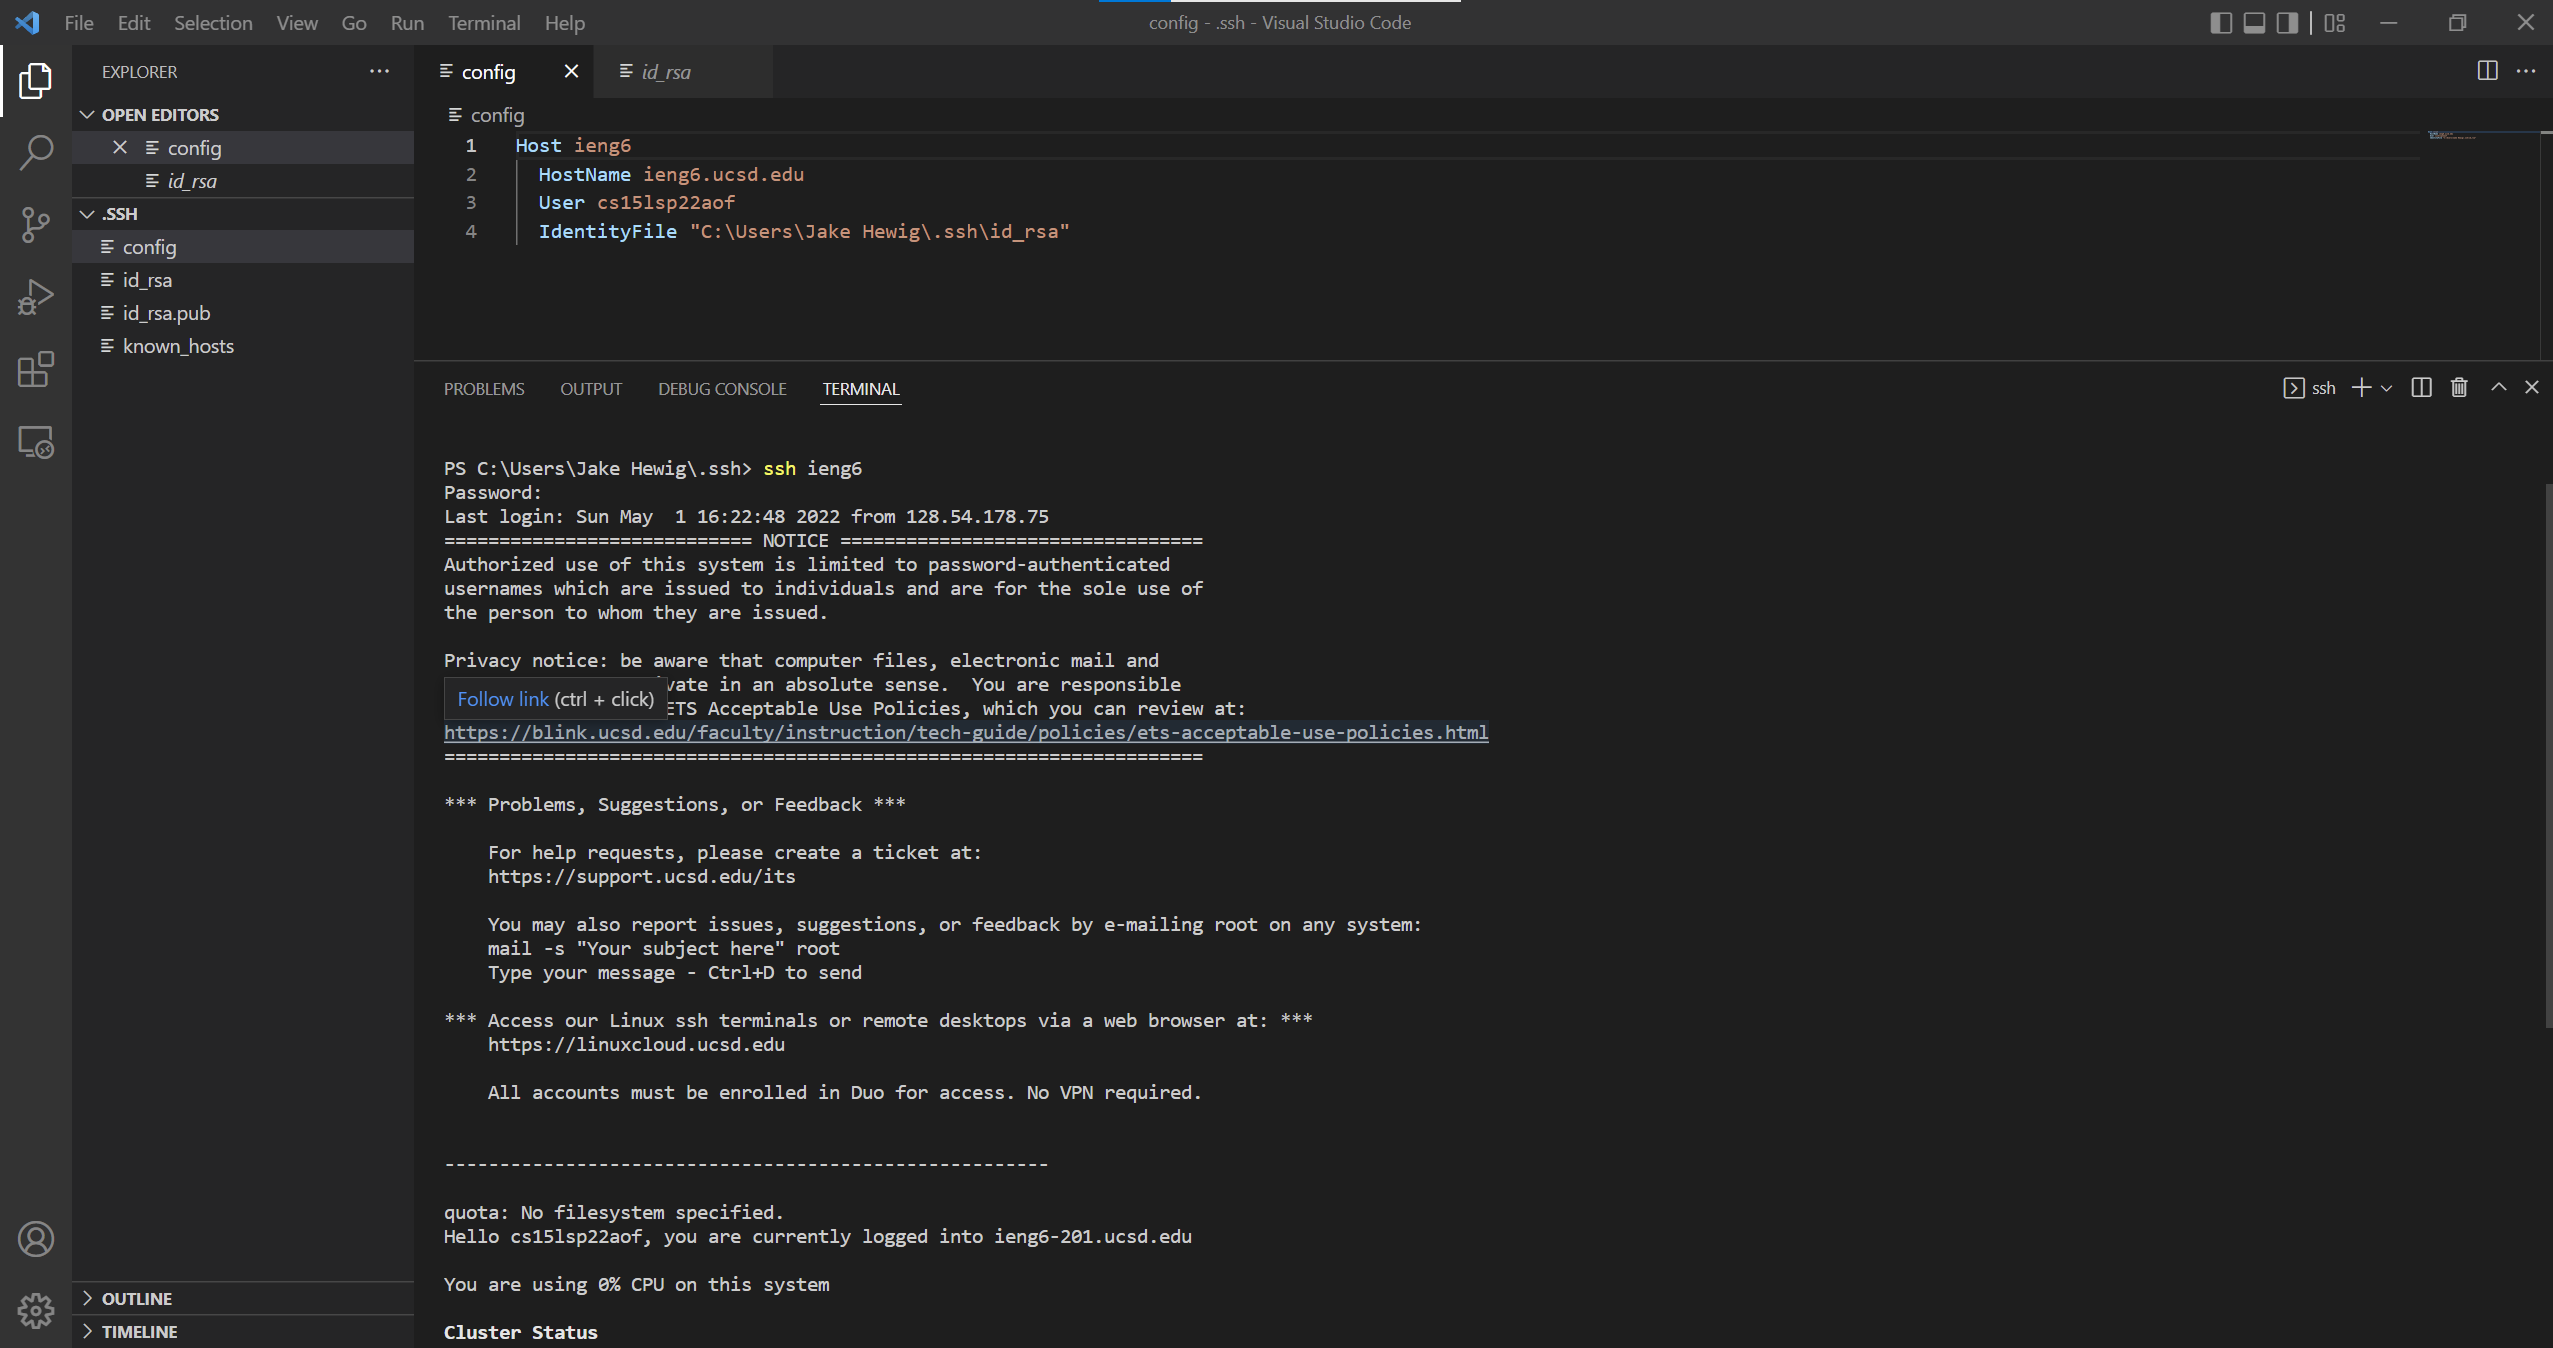The height and width of the screenshot is (1348, 2553).
Task: Switch to the id_rsa editor tab
Action: (666, 72)
